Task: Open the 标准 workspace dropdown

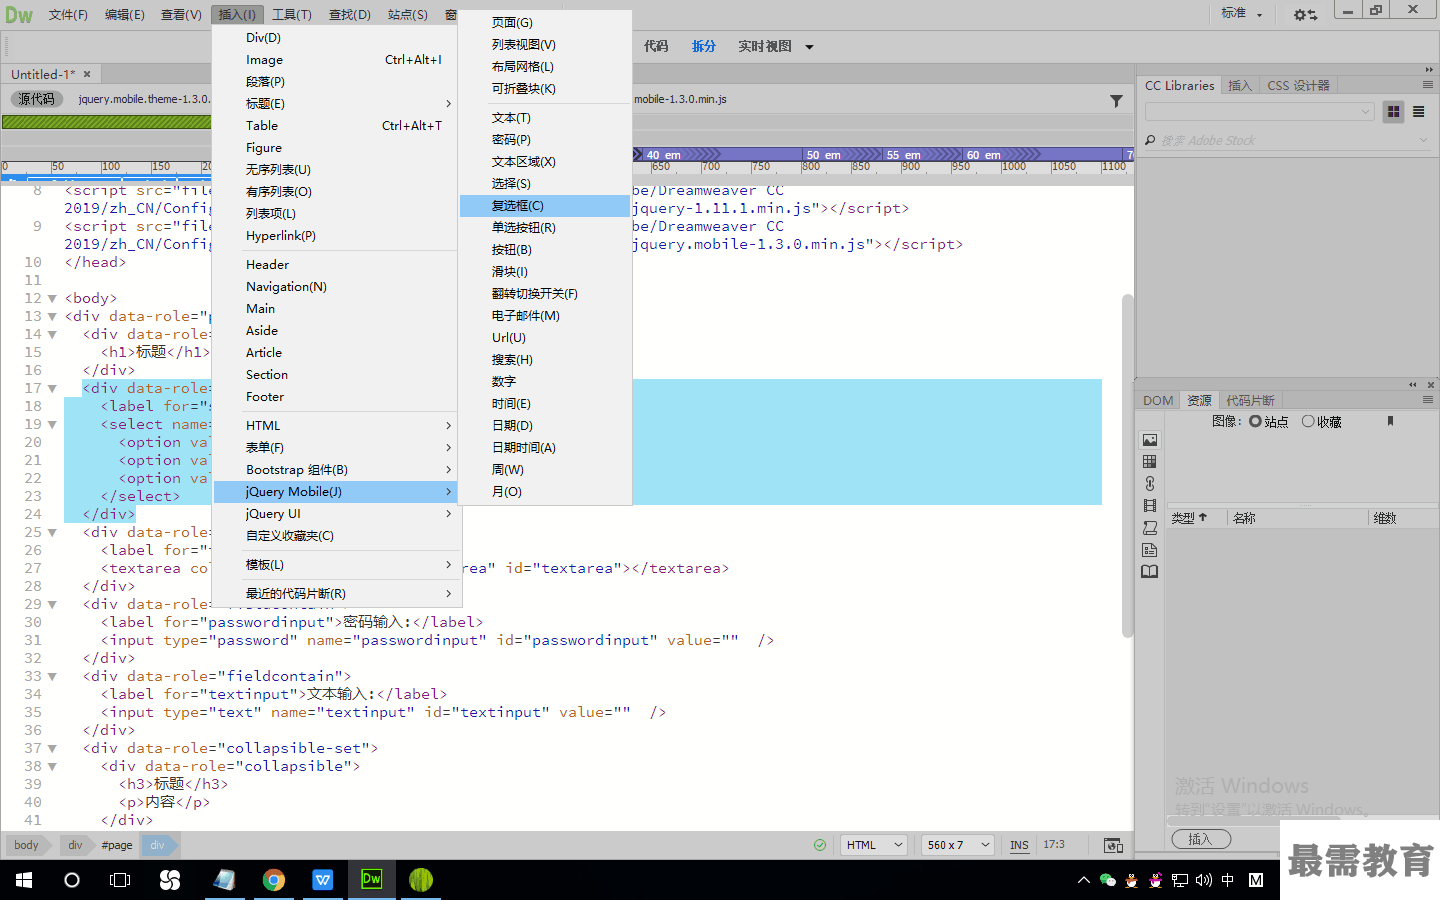Action: tap(1241, 14)
